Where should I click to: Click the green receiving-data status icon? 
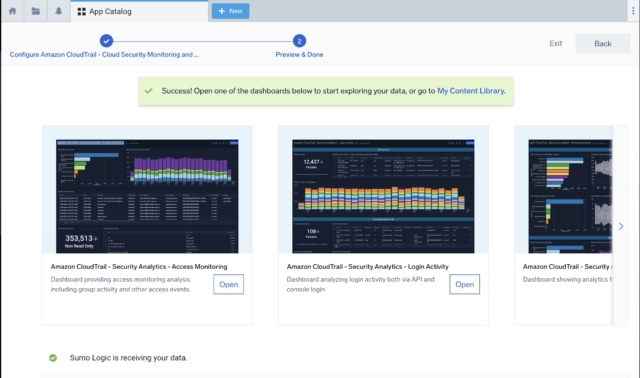53,358
